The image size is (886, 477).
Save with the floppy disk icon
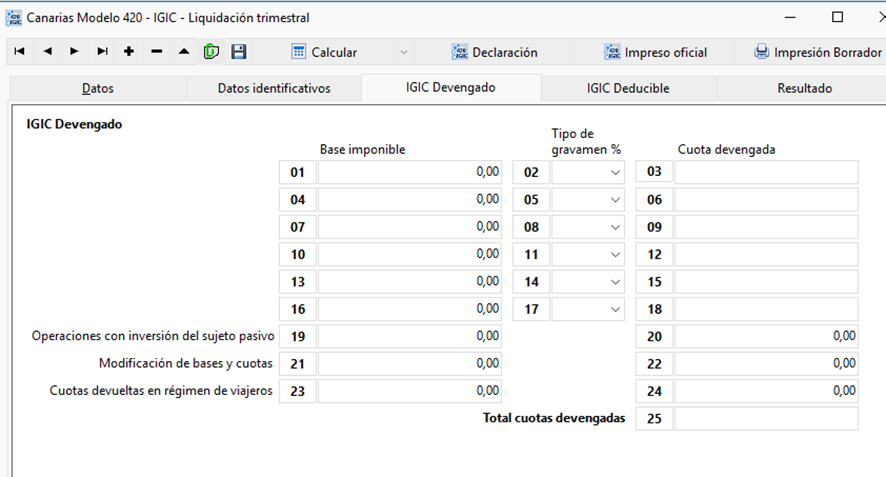tap(239, 51)
